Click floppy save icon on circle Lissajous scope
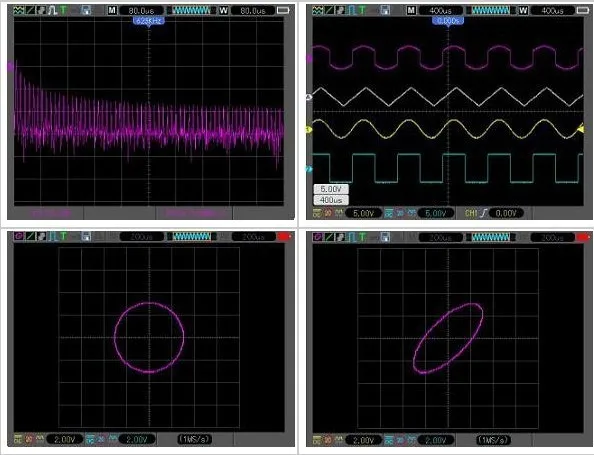594x455 pixels. [x=86, y=237]
